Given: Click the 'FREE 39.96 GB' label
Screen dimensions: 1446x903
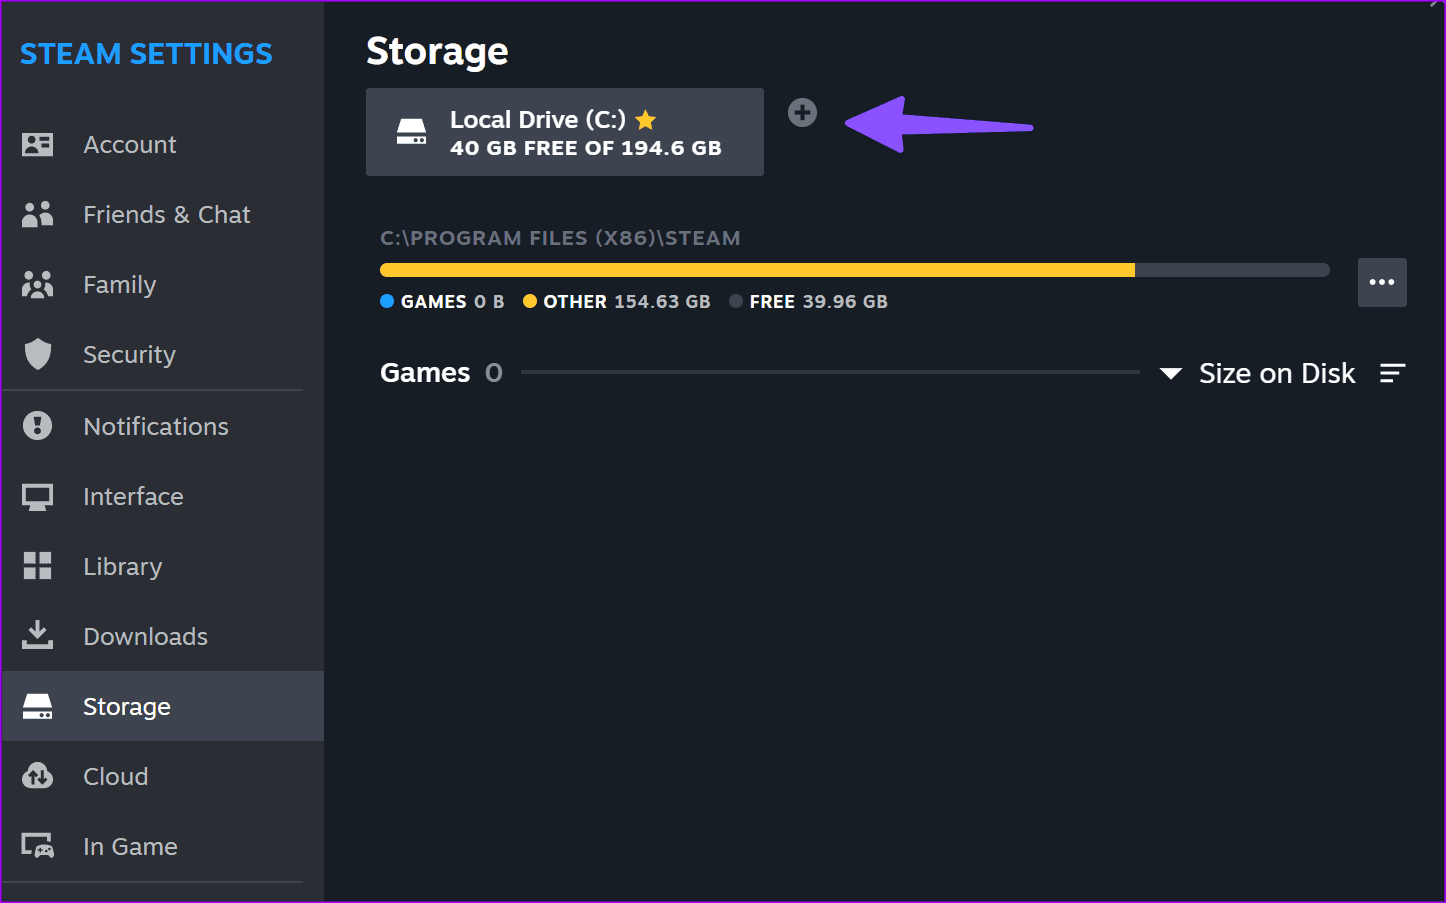Looking at the screenshot, I should [x=819, y=301].
